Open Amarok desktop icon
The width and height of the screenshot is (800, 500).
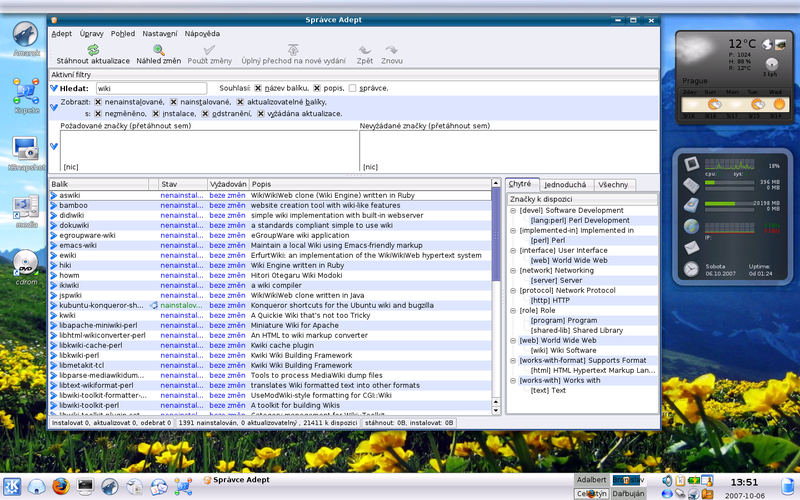[x=26, y=35]
